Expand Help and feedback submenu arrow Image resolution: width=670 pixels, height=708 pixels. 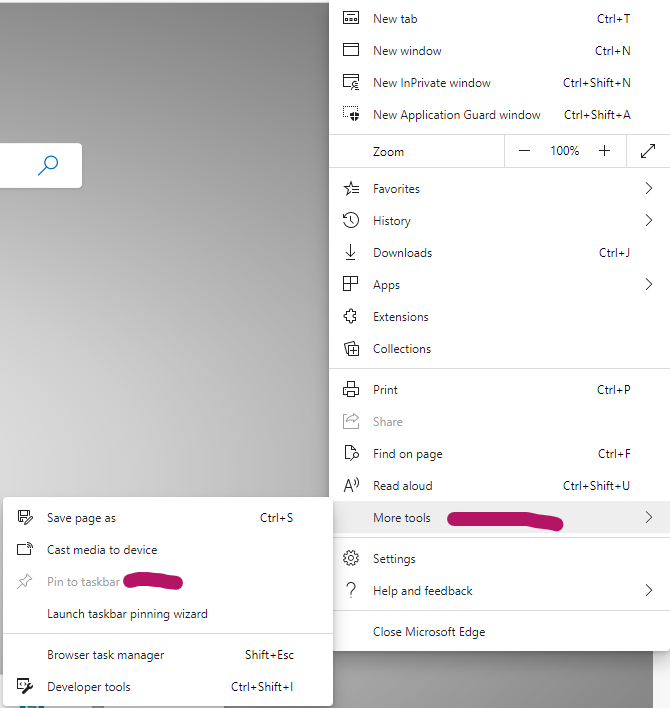(649, 590)
